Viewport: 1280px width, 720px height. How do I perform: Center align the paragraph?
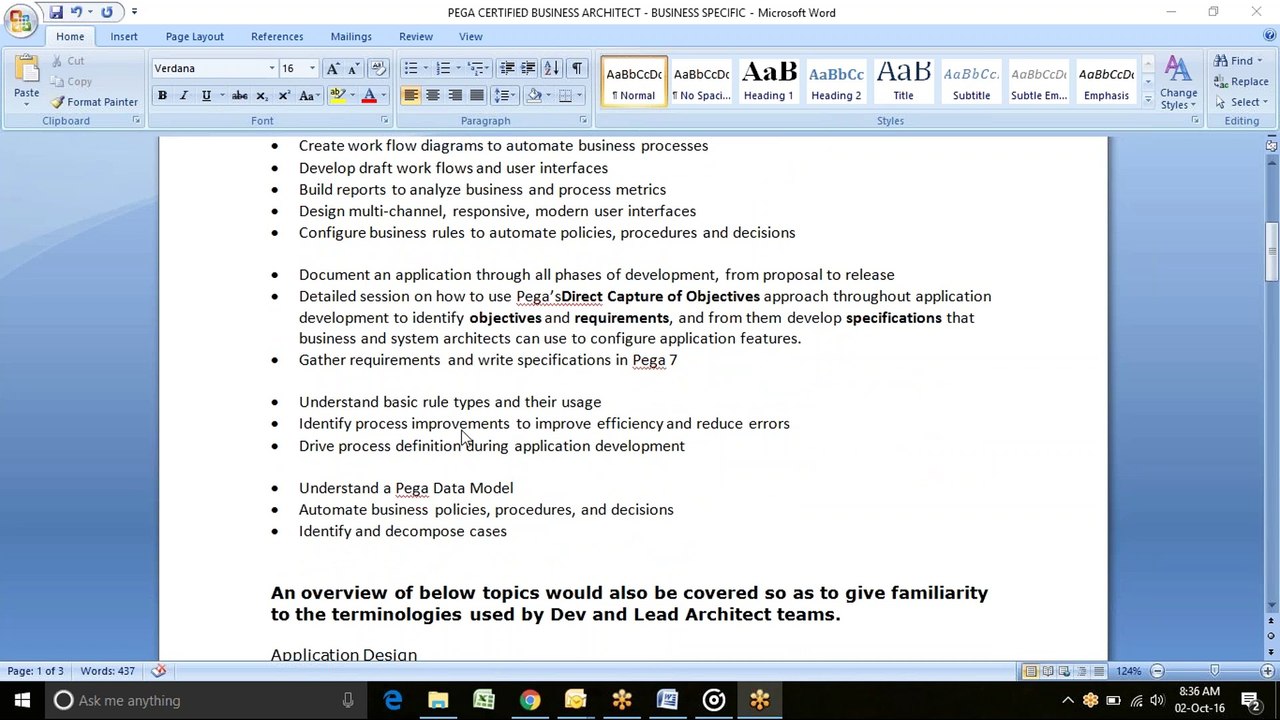[433, 96]
